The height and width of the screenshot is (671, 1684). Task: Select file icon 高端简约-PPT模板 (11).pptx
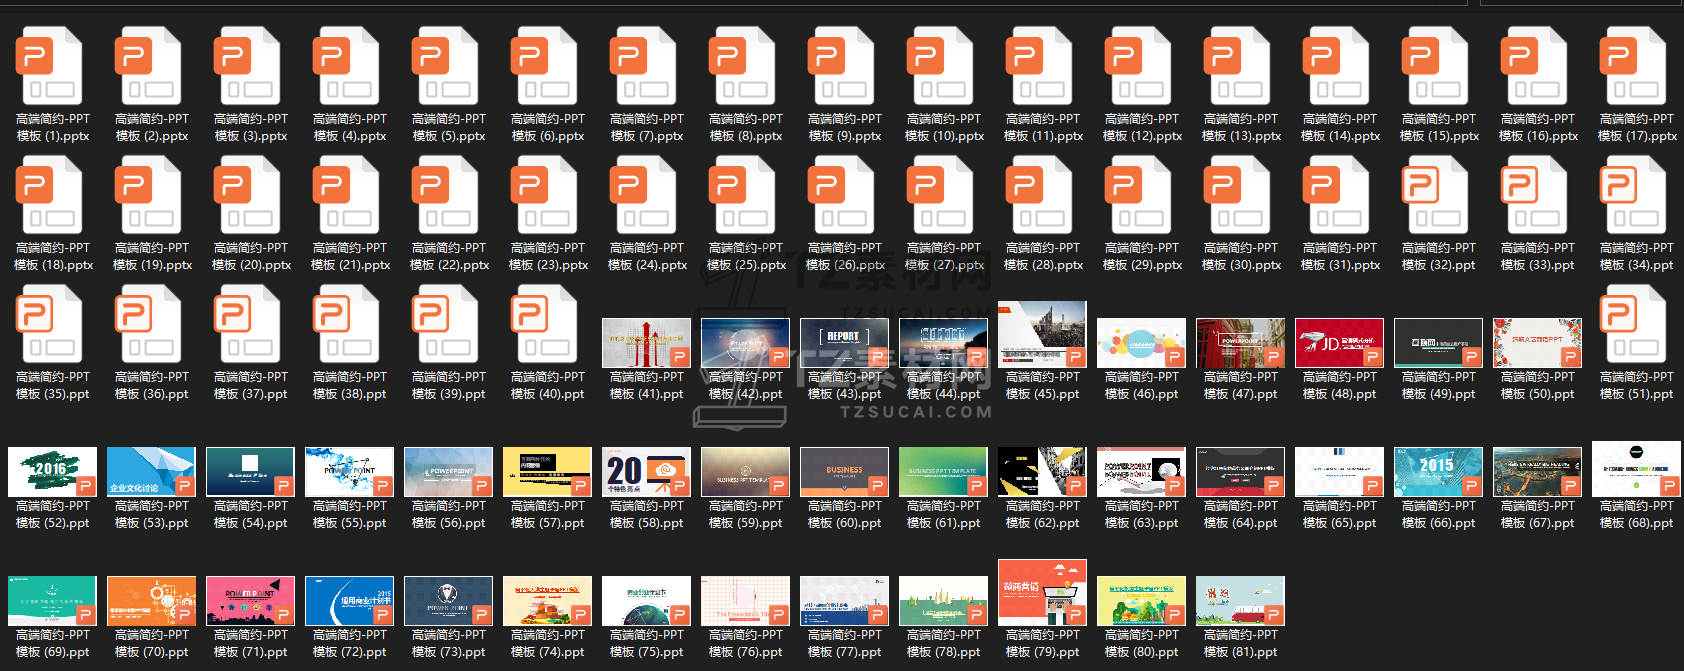click(x=1038, y=66)
